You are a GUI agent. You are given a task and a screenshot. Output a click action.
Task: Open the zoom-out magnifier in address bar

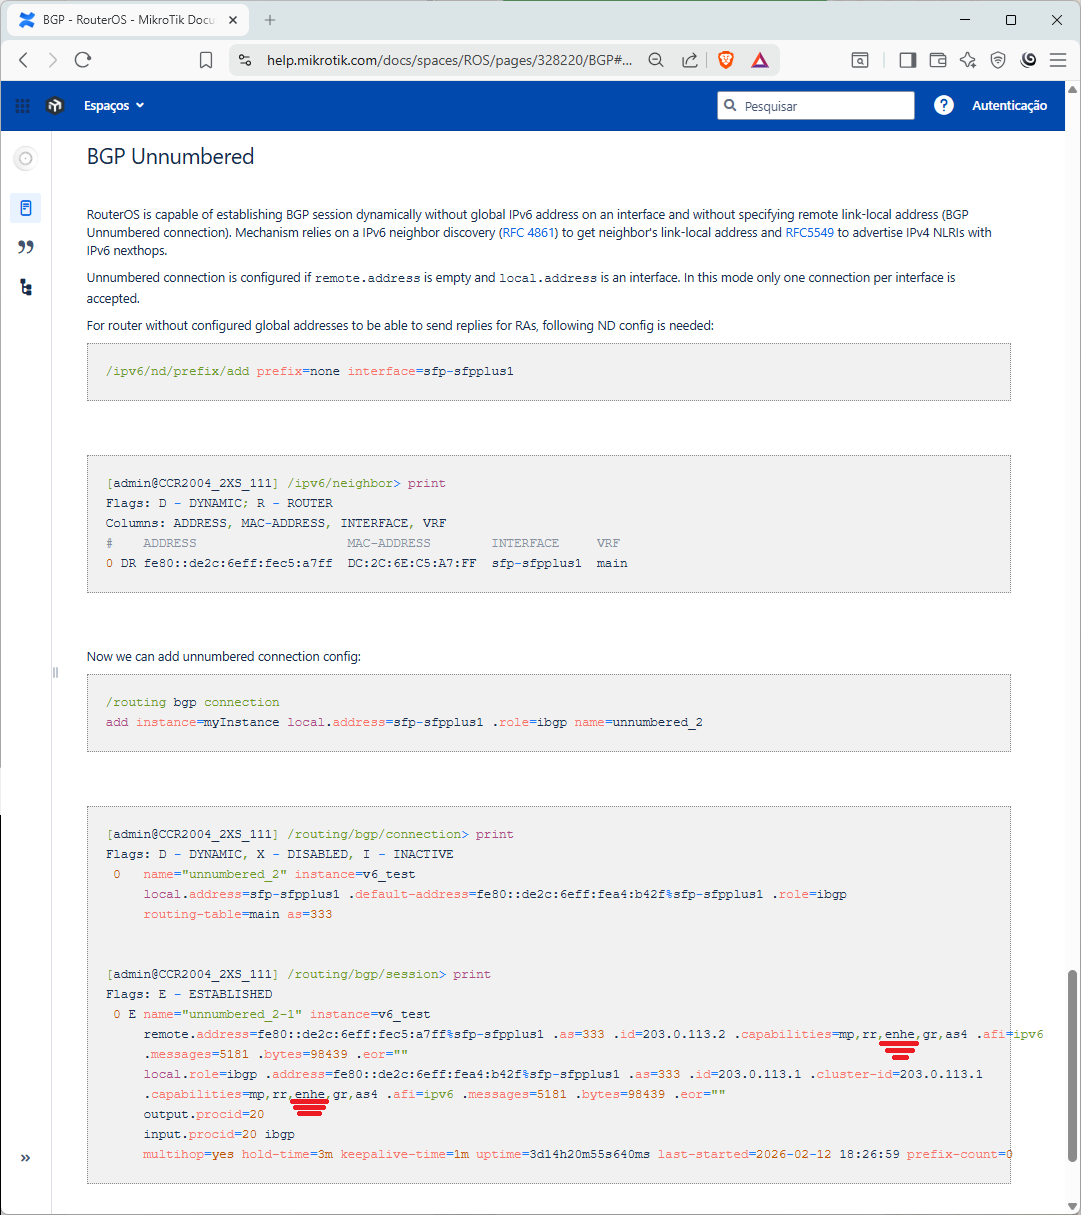(656, 60)
